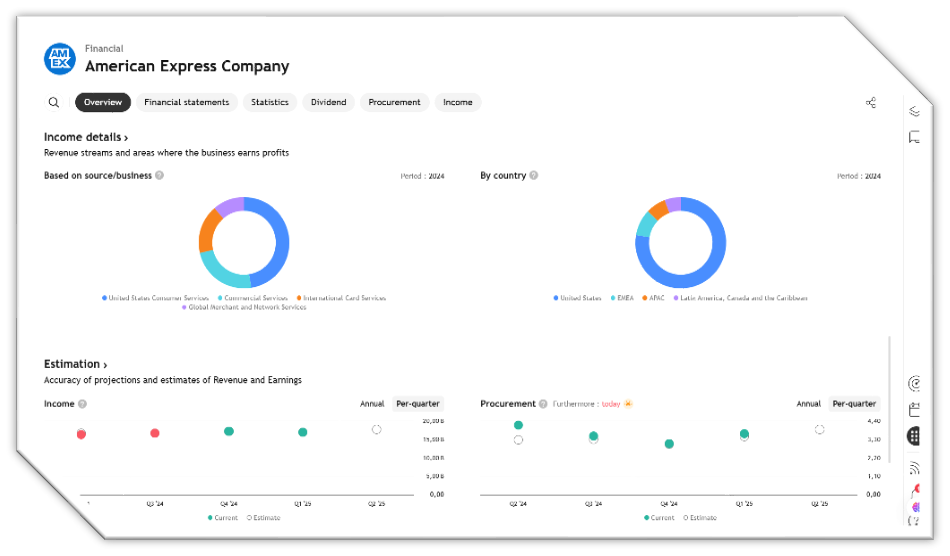Select Annual for Income chart
The height and width of the screenshot is (556, 950).
point(372,403)
